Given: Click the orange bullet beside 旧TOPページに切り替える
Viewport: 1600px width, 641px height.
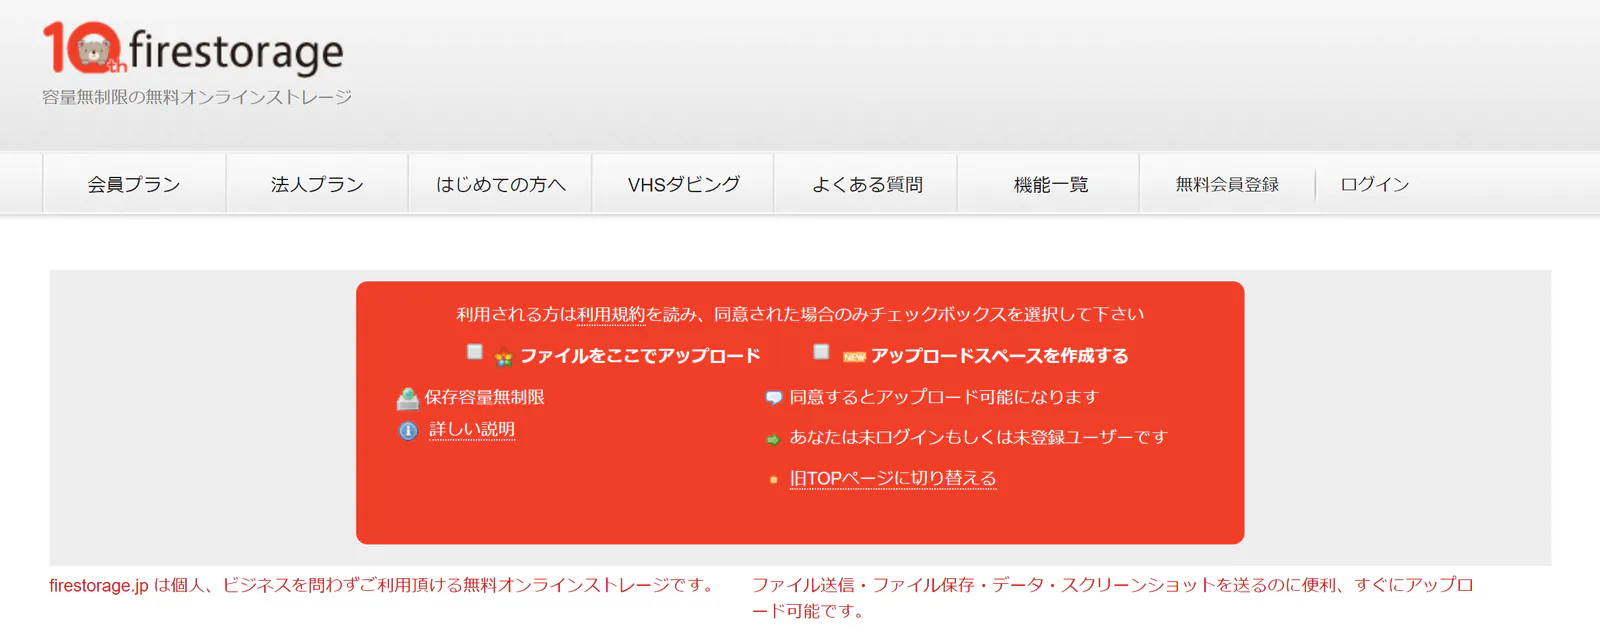Looking at the screenshot, I should coord(773,480).
